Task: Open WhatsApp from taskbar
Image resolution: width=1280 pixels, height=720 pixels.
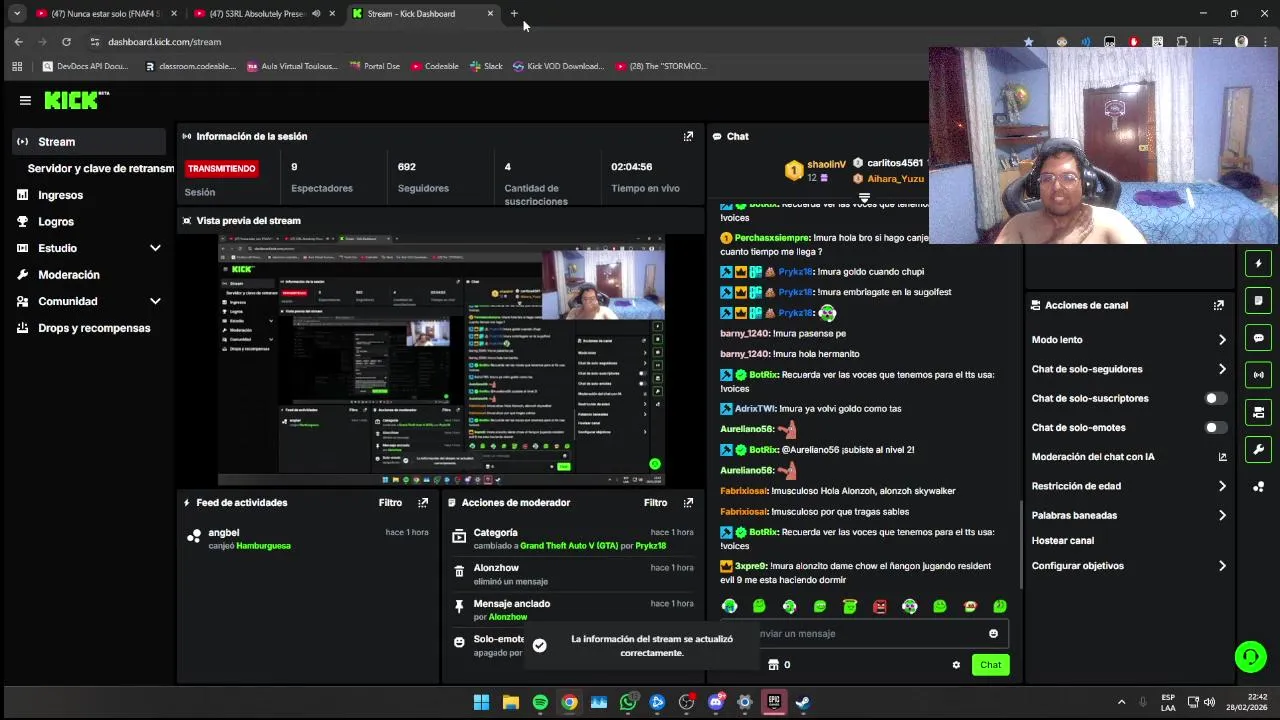Action: [628, 702]
